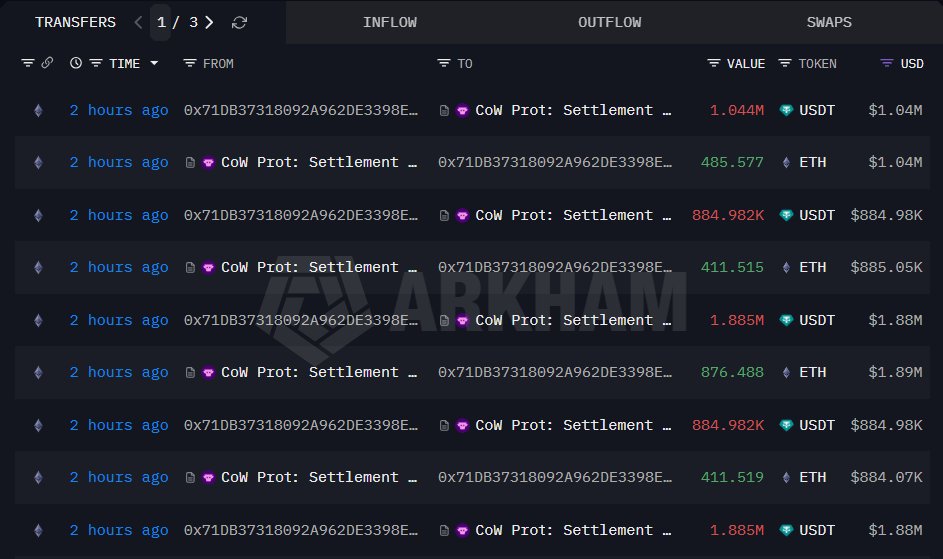This screenshot has height=559, width=943.
Task: Click contract icon in 1.044M USDT row
Action: (444, 111)
